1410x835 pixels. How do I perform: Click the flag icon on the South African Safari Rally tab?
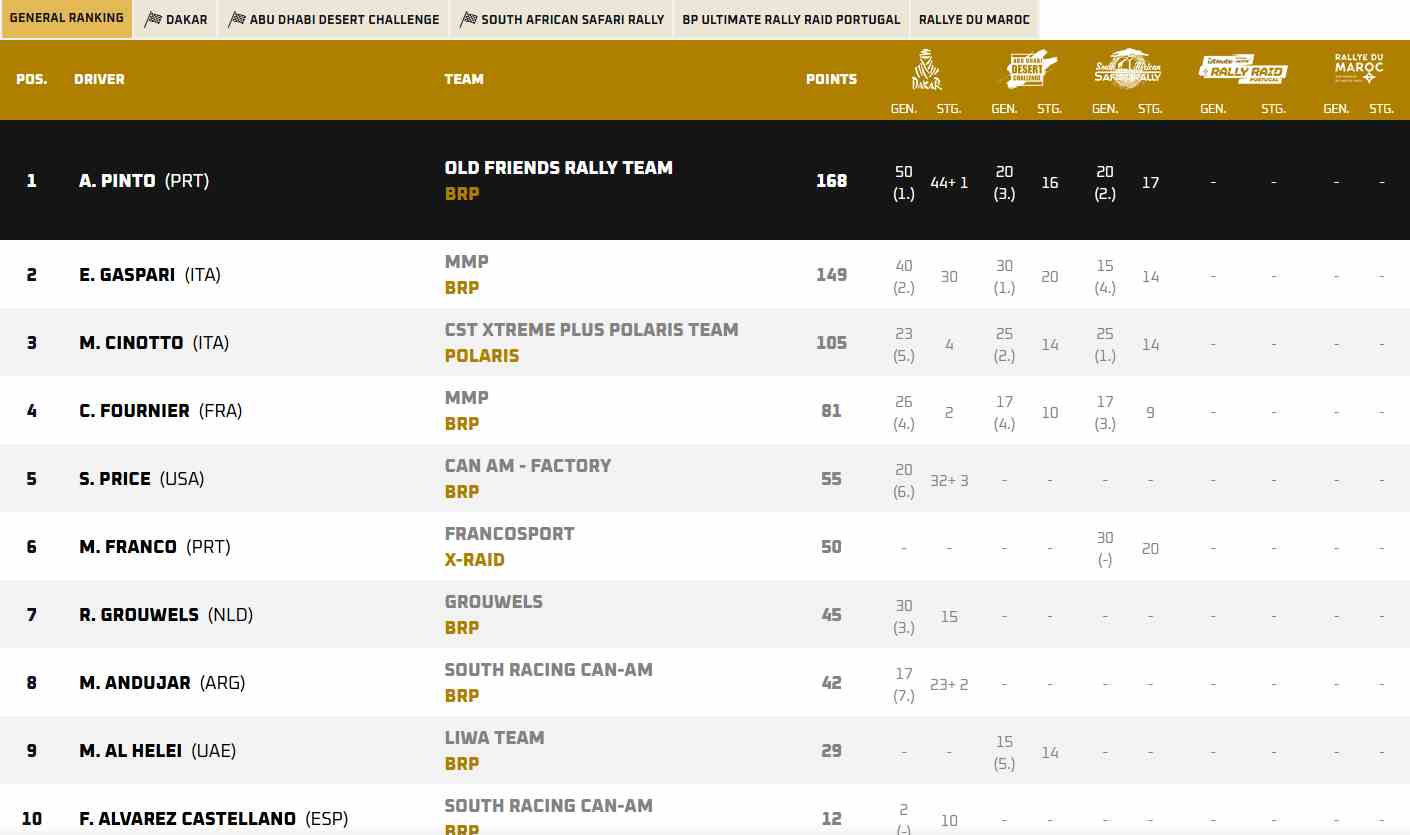point(468,19)
